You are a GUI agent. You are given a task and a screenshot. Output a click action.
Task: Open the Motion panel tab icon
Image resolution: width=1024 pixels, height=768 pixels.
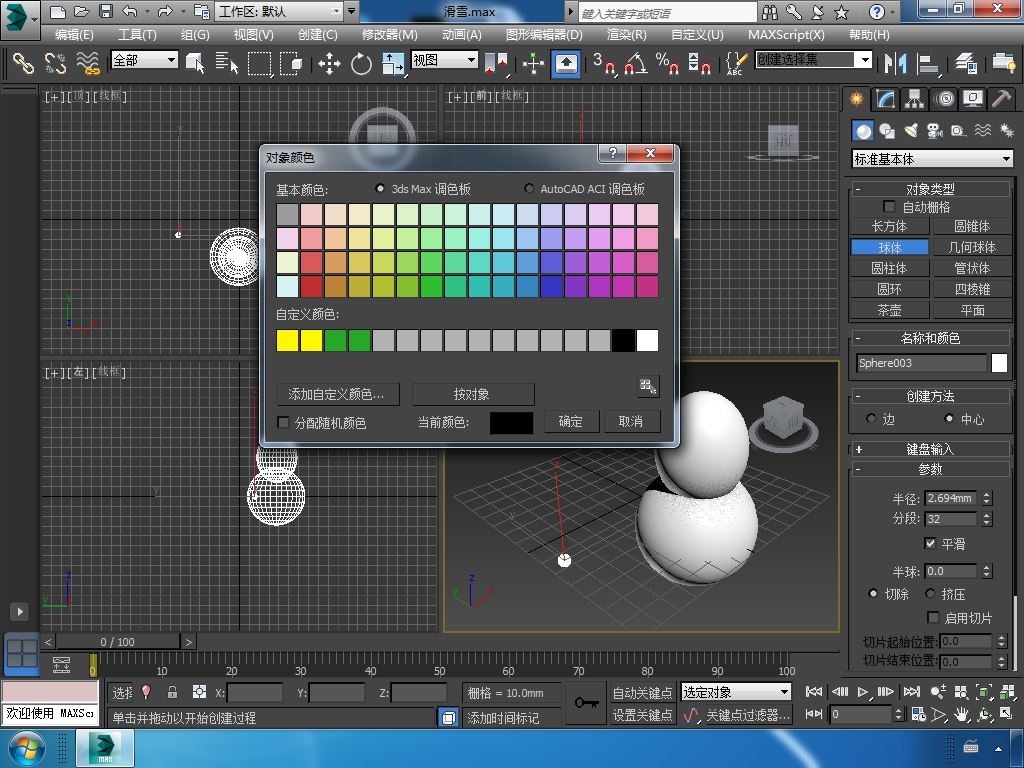coord(944,99)
